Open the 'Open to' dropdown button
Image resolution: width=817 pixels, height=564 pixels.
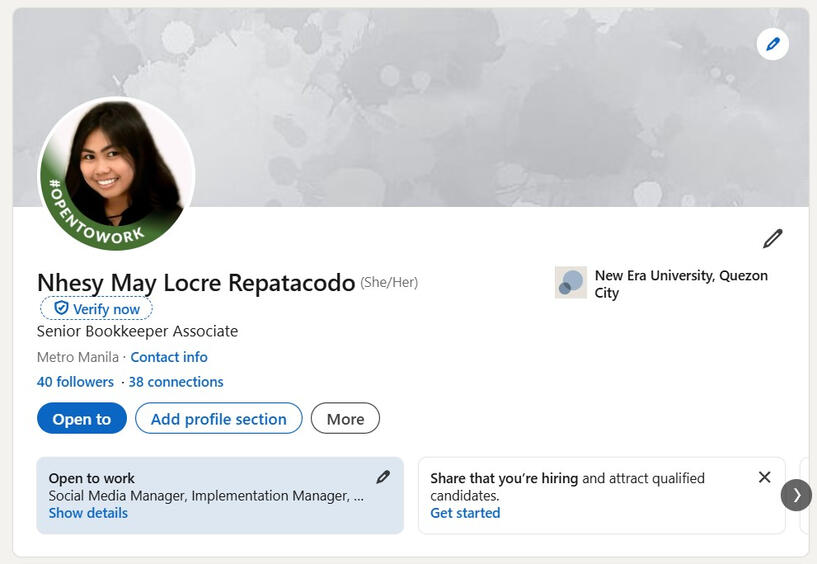click(82, 419)
